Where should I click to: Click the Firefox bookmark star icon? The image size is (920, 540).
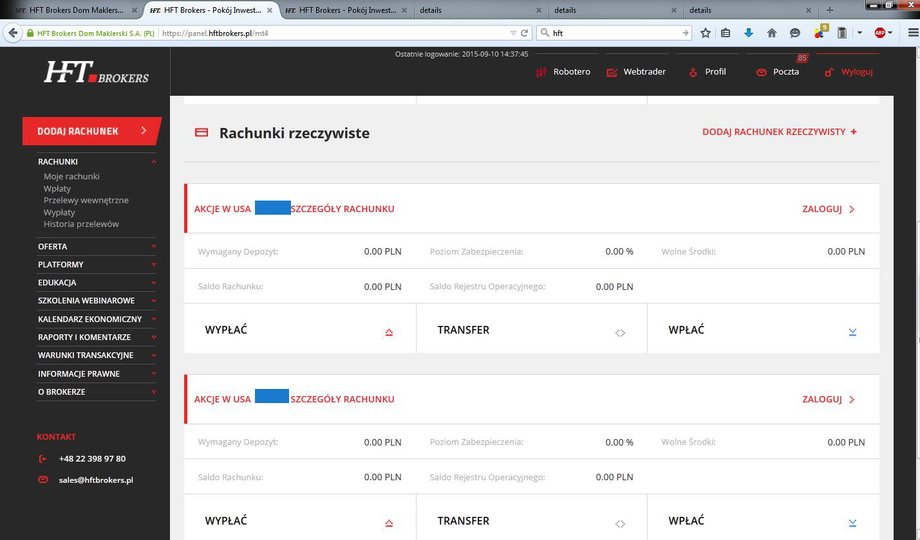click(705, 33)
